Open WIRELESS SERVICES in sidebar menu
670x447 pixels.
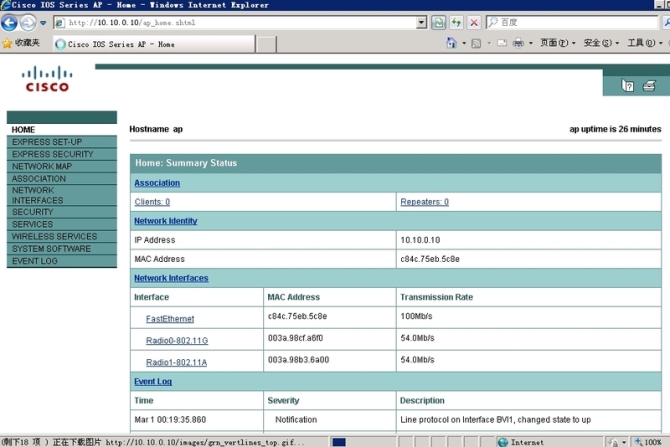pos(54,237)
